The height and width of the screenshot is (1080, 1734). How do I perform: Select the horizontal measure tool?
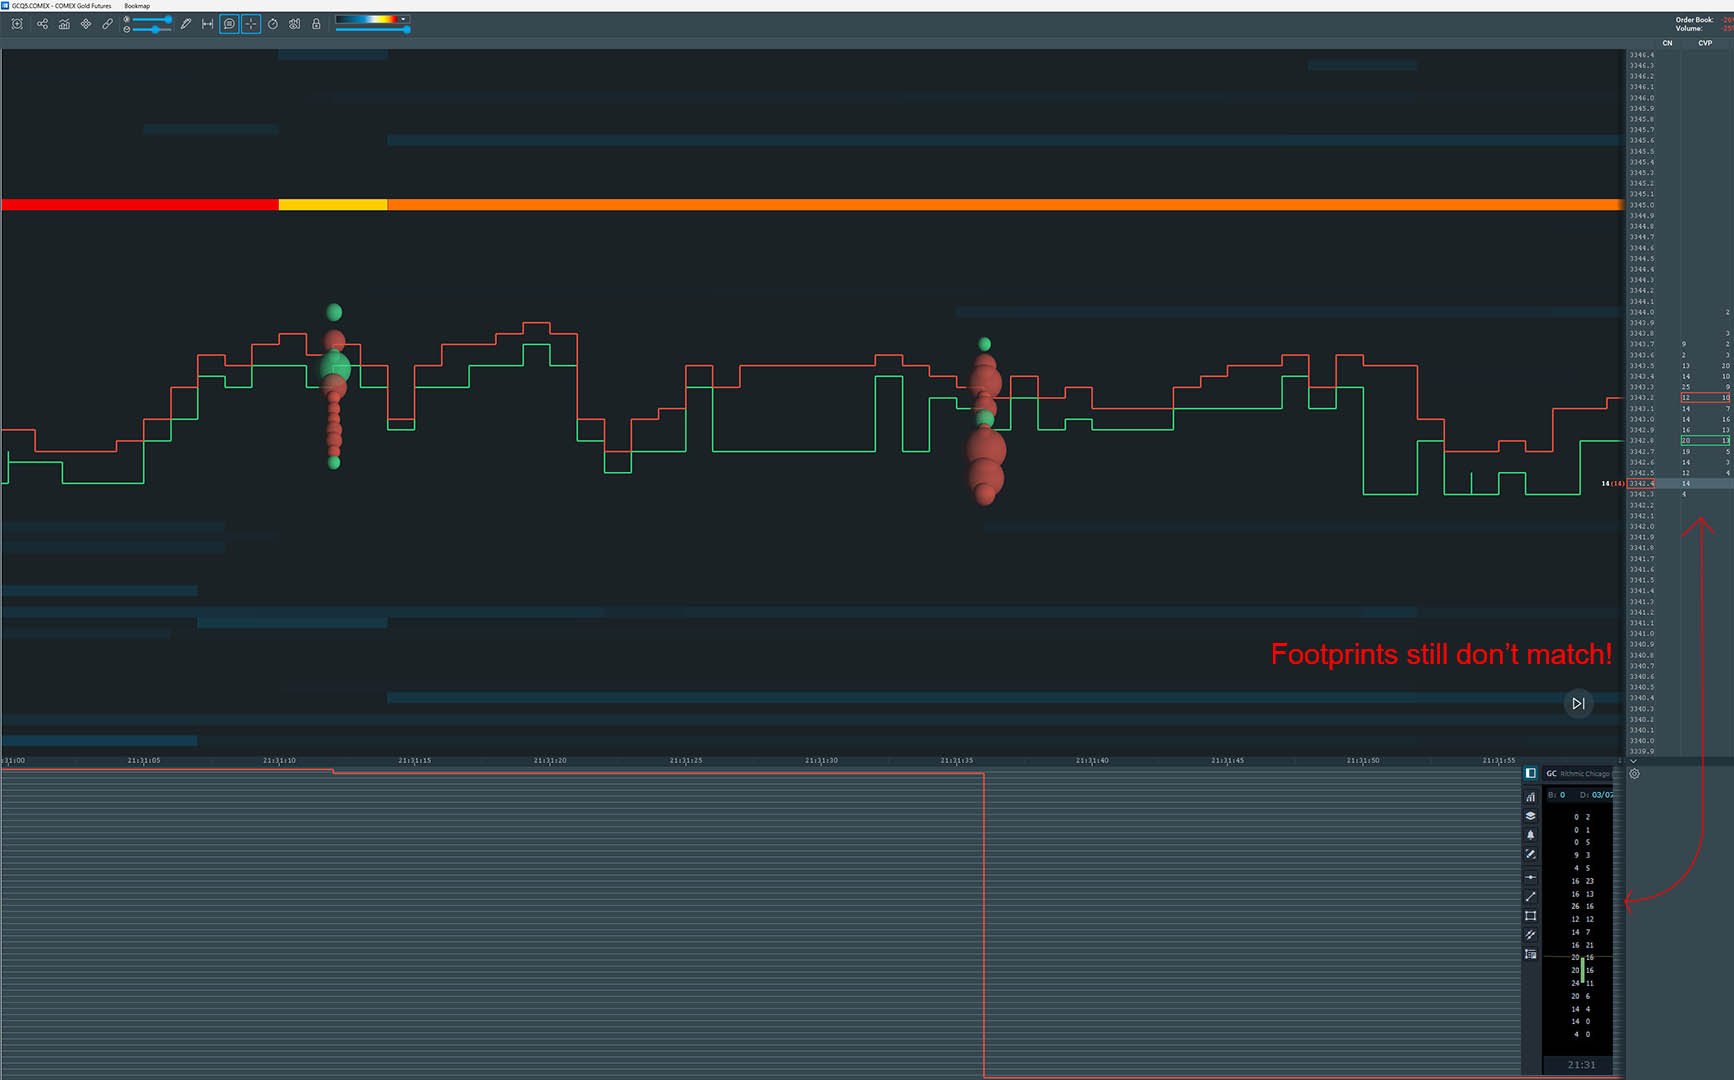point(208,24)
